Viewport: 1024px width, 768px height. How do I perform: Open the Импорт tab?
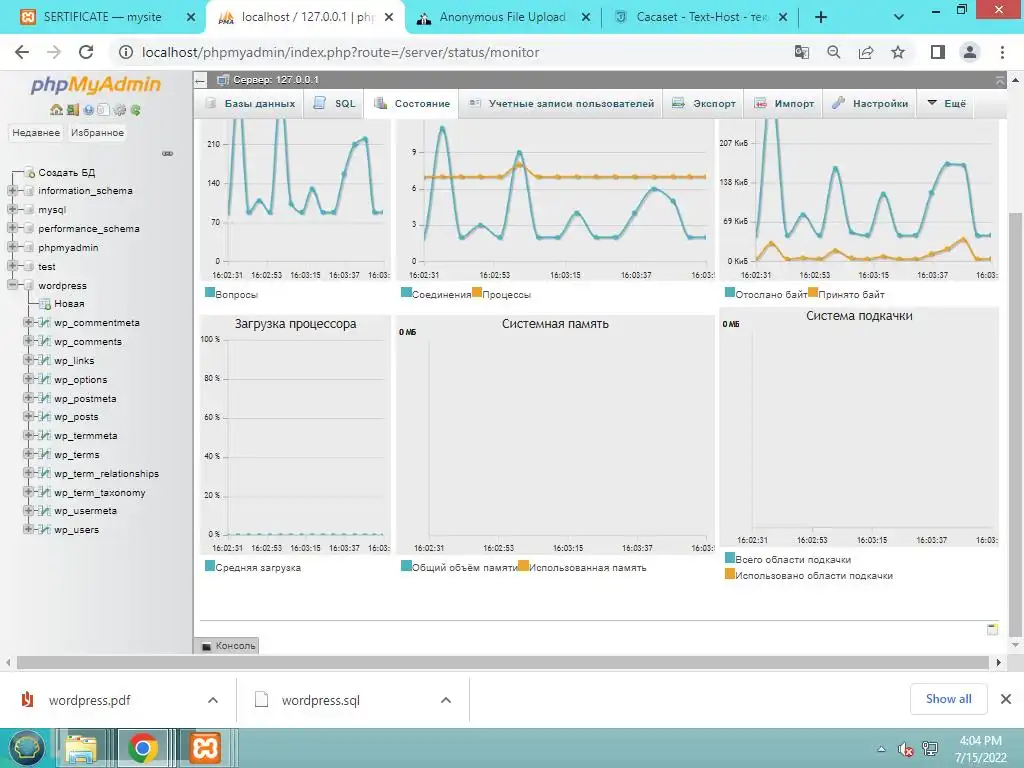(x=784, y=103)
